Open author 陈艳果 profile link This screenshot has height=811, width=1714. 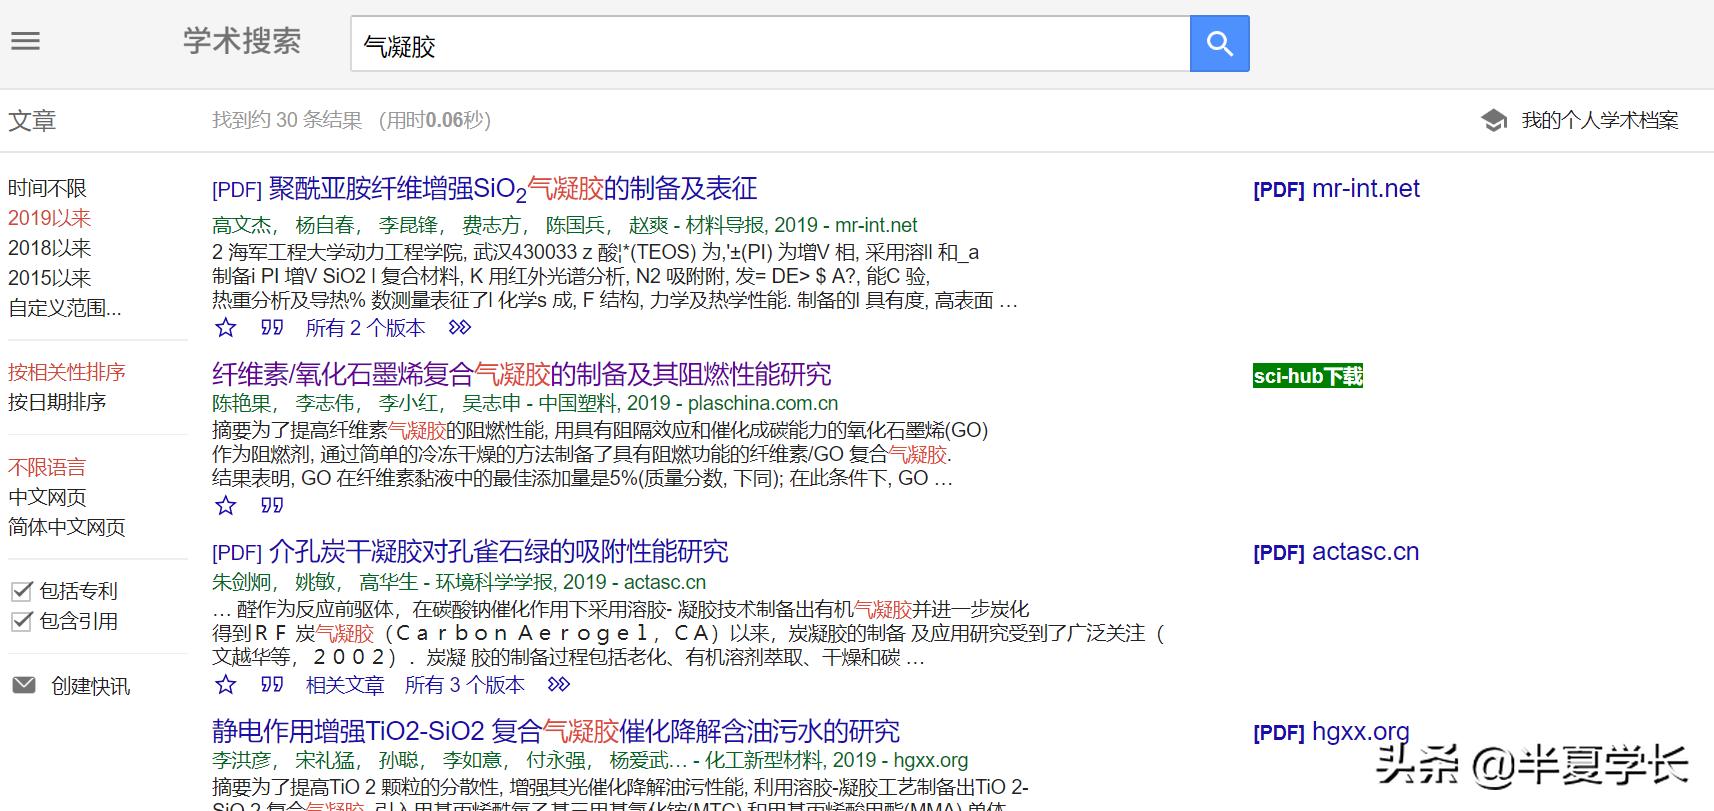242,403
